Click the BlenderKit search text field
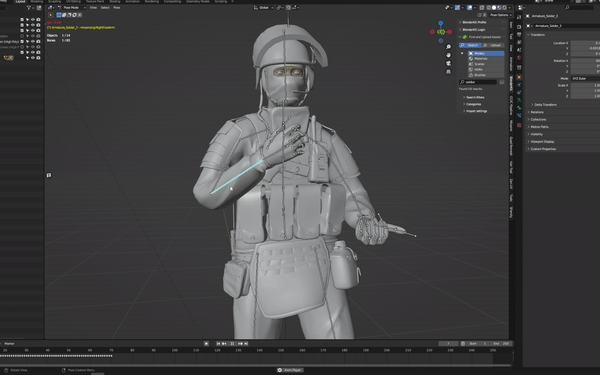Screen dimensions: 600x375 478,82
